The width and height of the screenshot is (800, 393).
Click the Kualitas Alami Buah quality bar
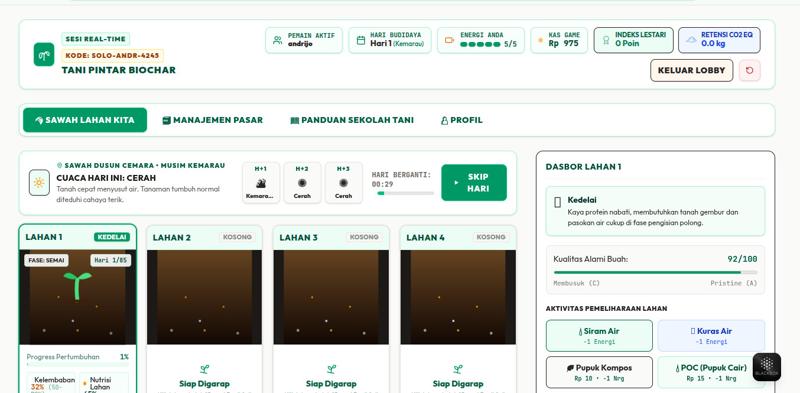point(655,273)
